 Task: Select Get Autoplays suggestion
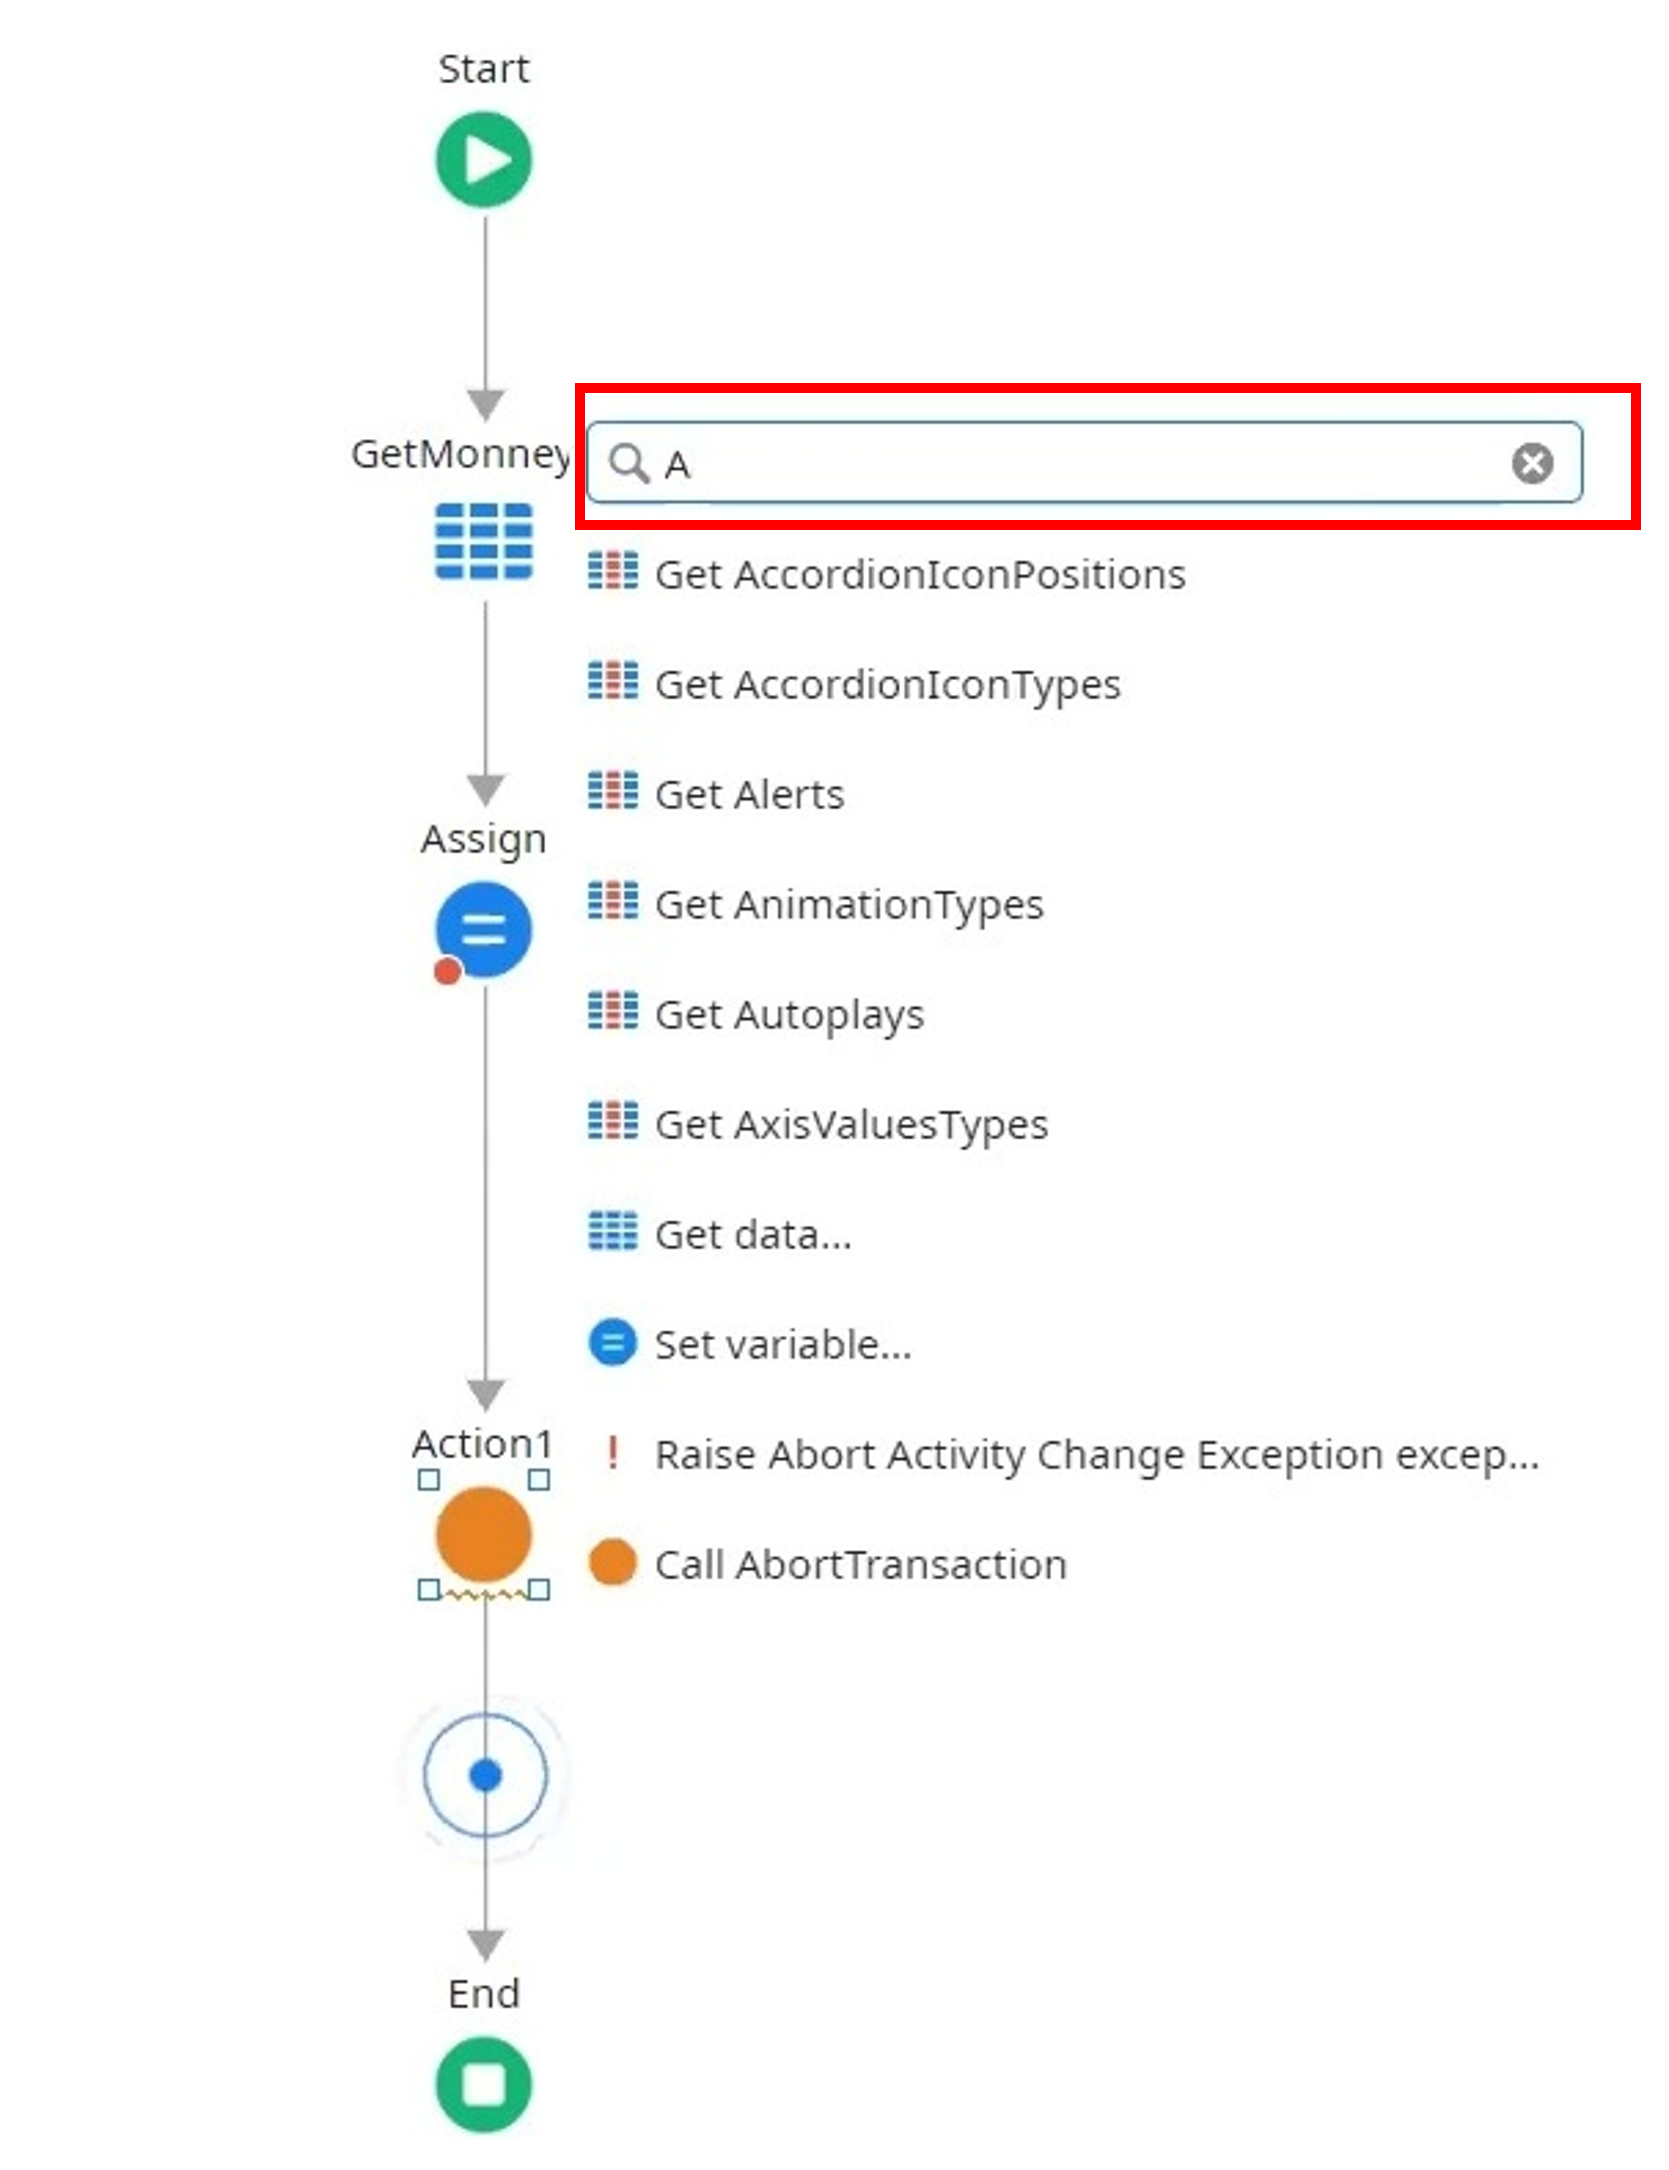tap(789, 1015)
